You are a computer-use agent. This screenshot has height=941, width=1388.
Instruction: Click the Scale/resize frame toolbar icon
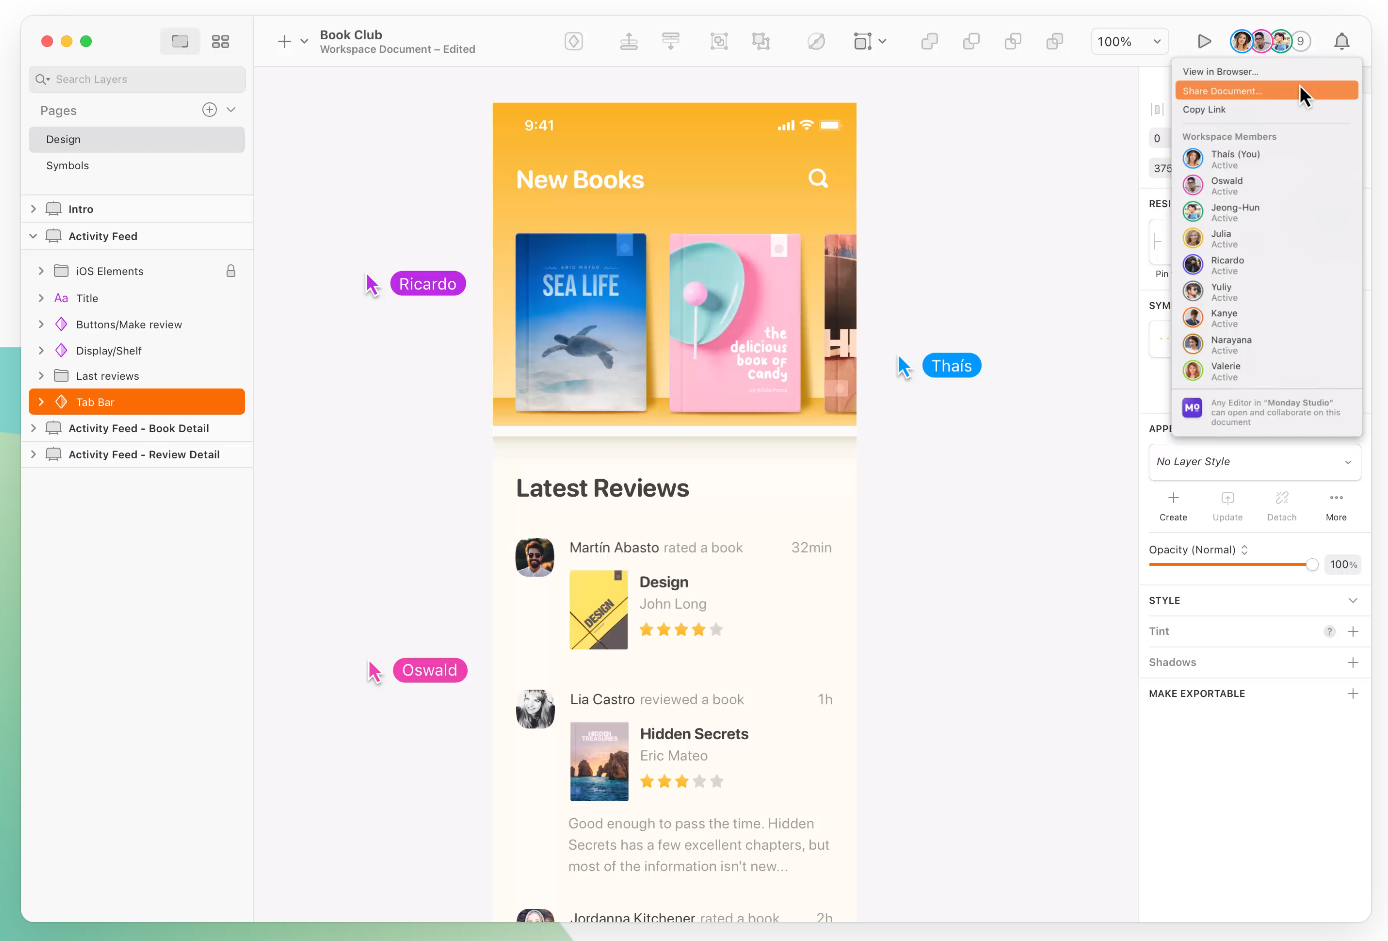click(862, 41)
